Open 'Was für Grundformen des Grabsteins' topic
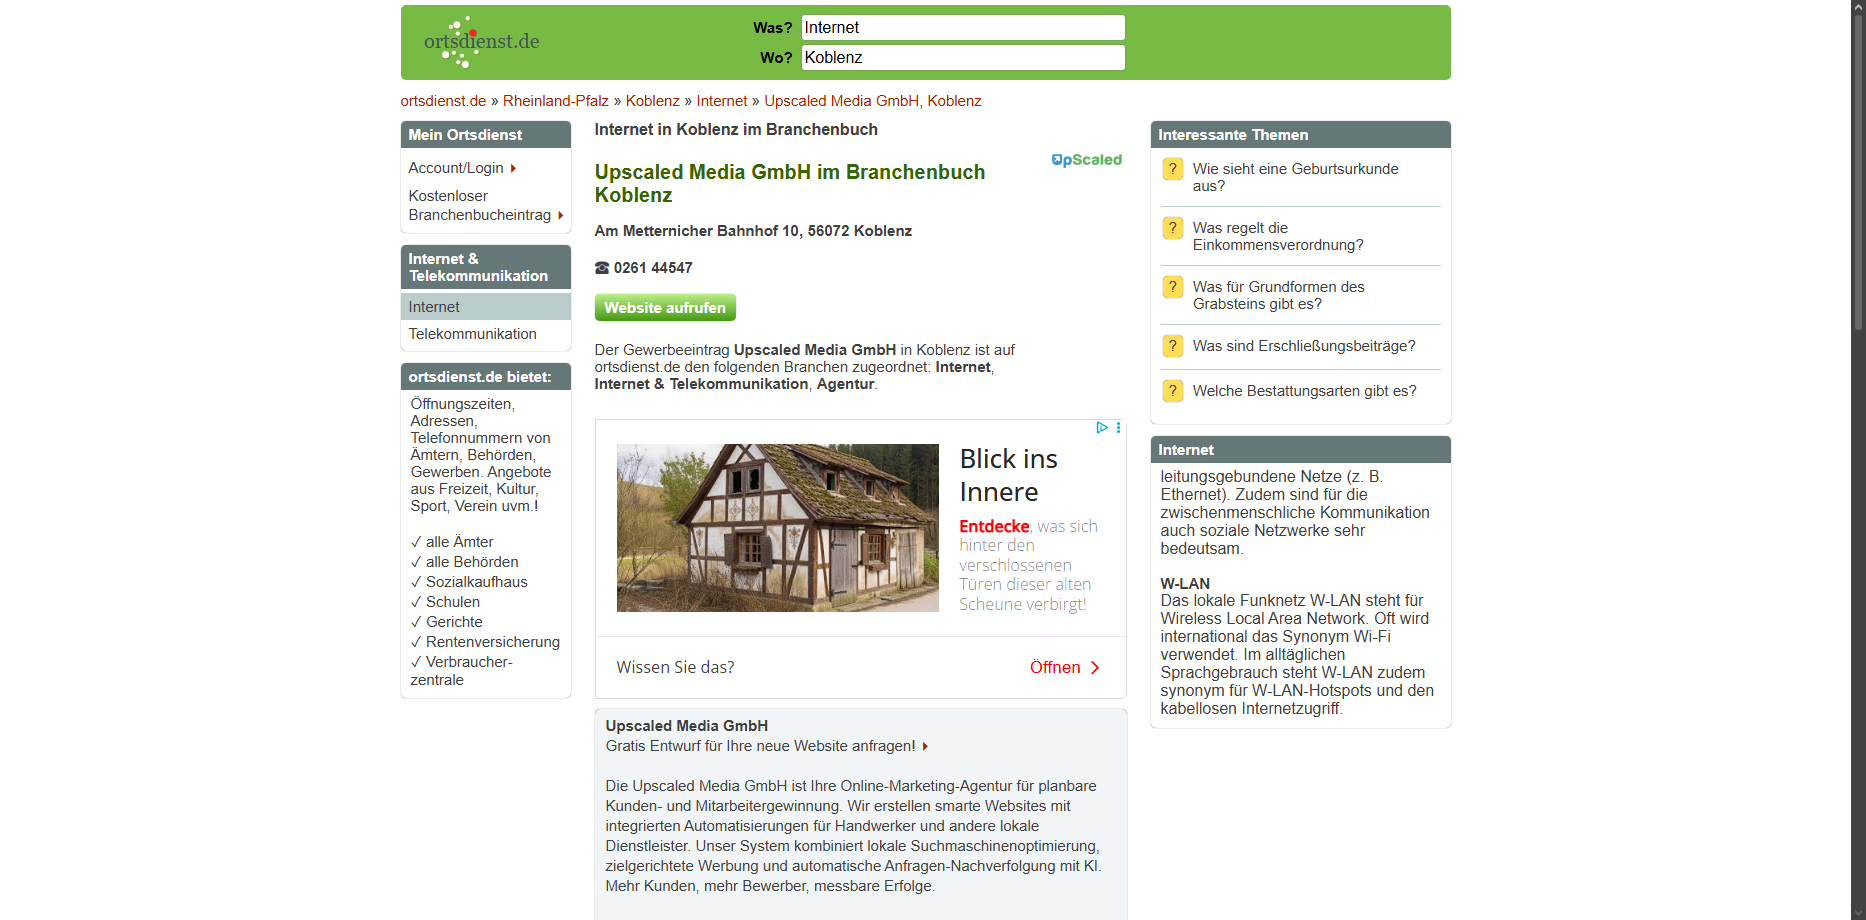This screenshot has height=920, width=1866. click(1278, 295)
